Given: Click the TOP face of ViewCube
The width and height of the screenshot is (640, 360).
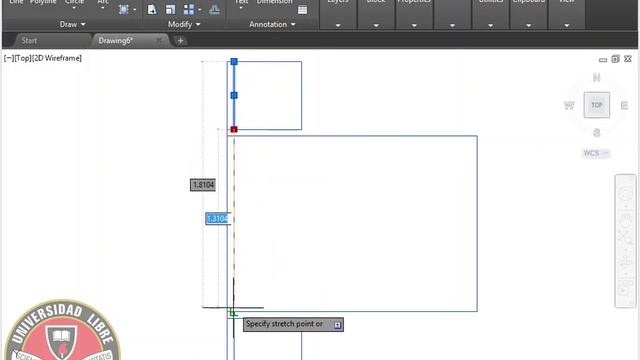Looking at the screenshot, I should 597,105.
